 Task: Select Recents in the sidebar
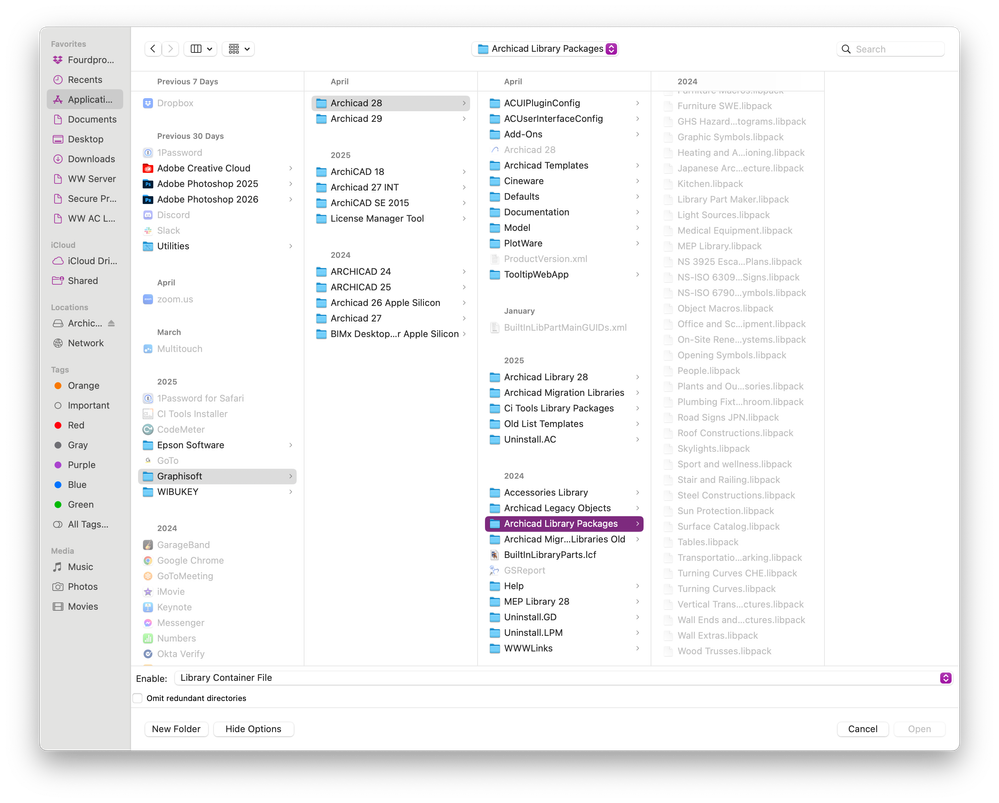click(x=85, y=80)
